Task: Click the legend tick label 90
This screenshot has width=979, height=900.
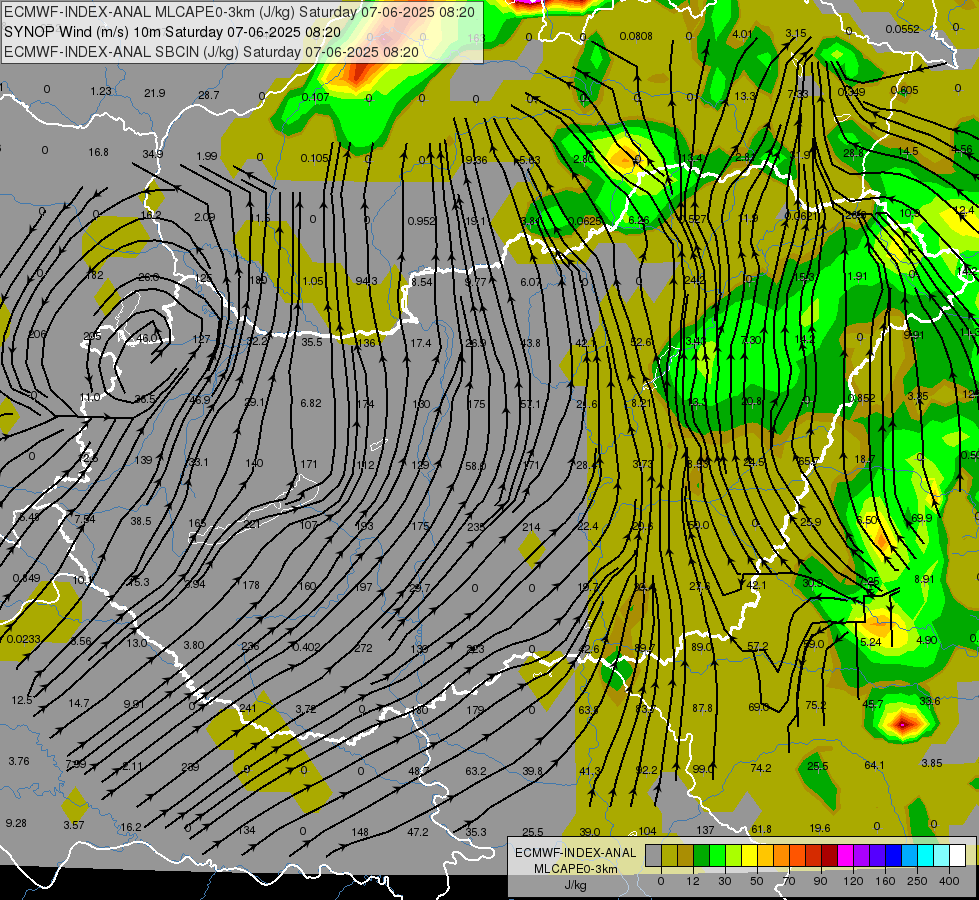Action: click(x=820, y=881)
